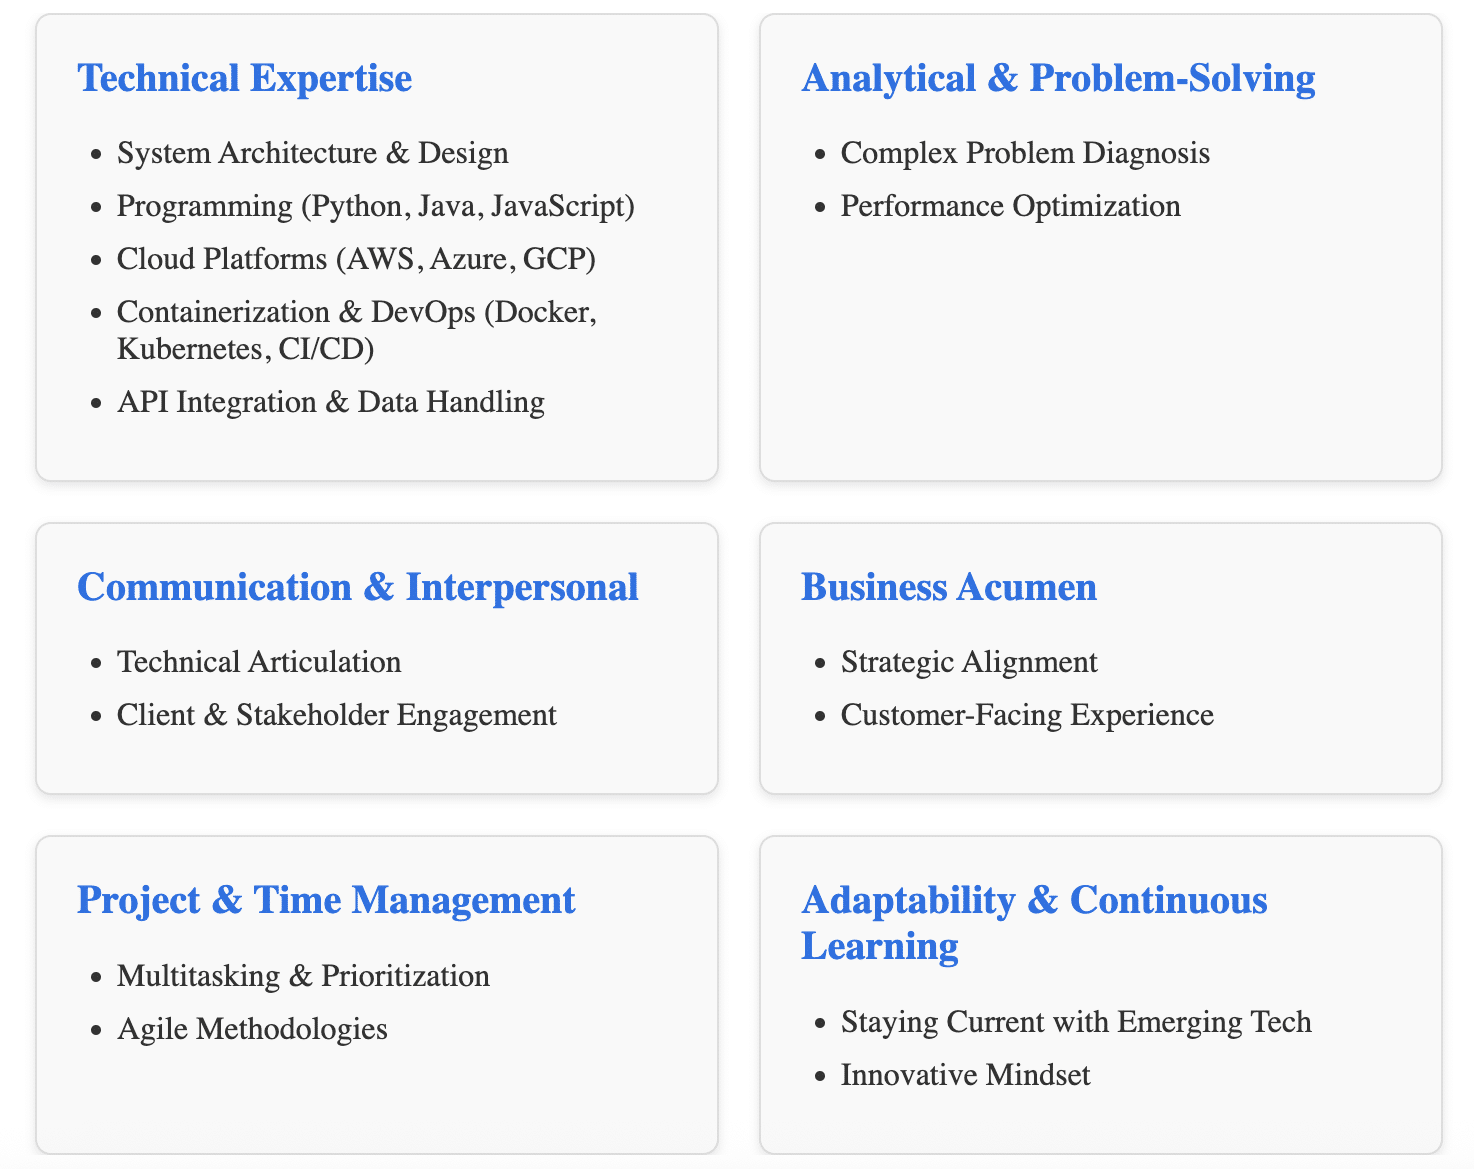This screenshot has height=1169, width=1474.
Task: Click the Project & Time Management heading
Action: [326, 900]
